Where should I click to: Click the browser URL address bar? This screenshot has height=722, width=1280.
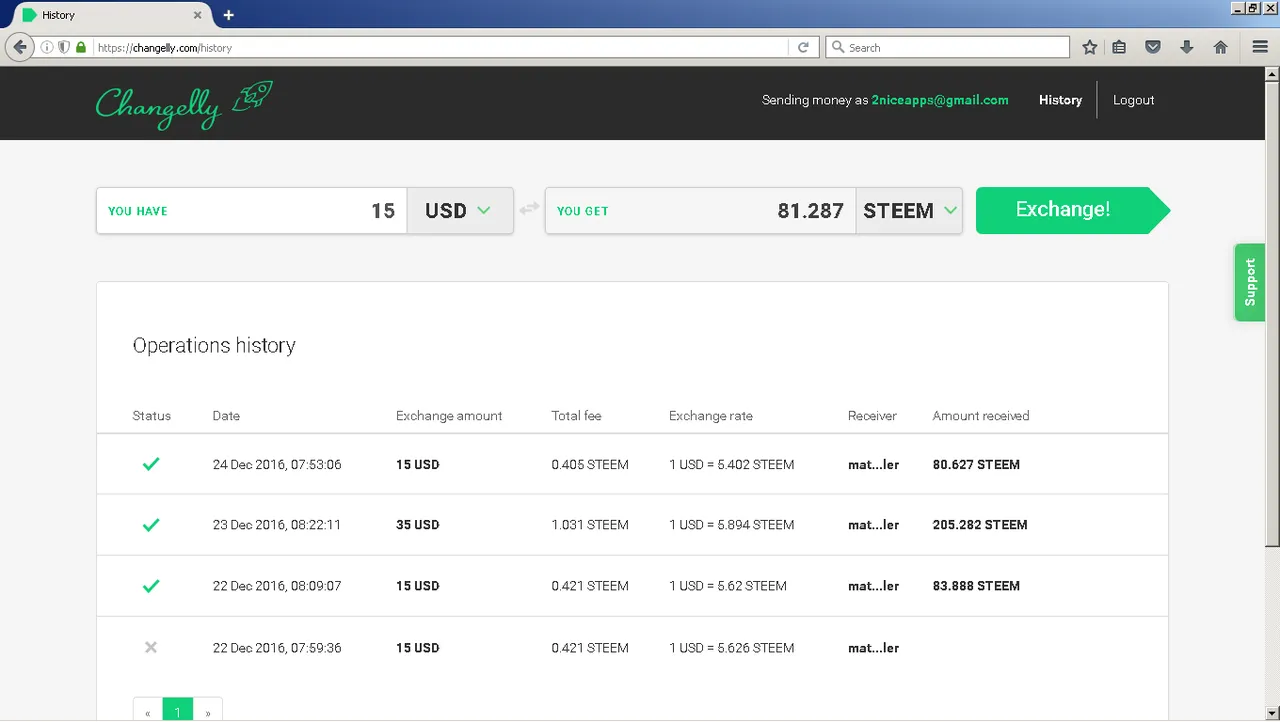[x=440, y=47]
